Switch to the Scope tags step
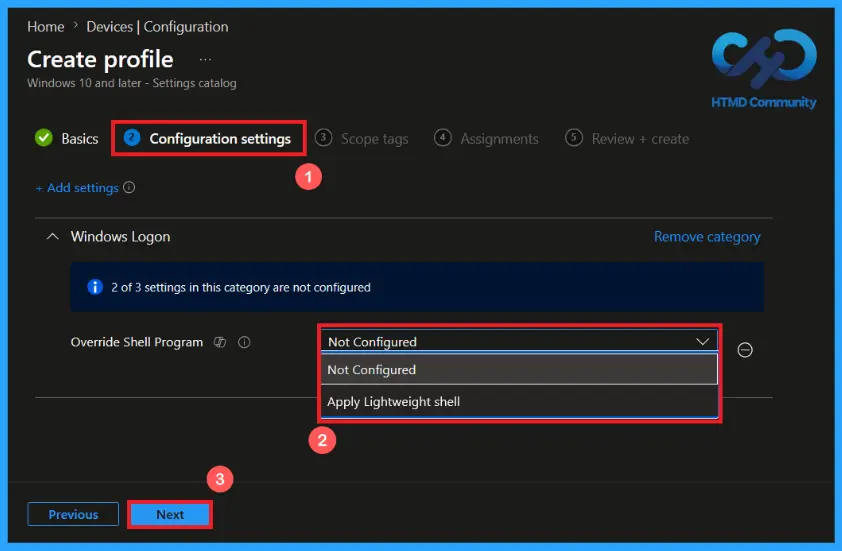 pos(361,139)
